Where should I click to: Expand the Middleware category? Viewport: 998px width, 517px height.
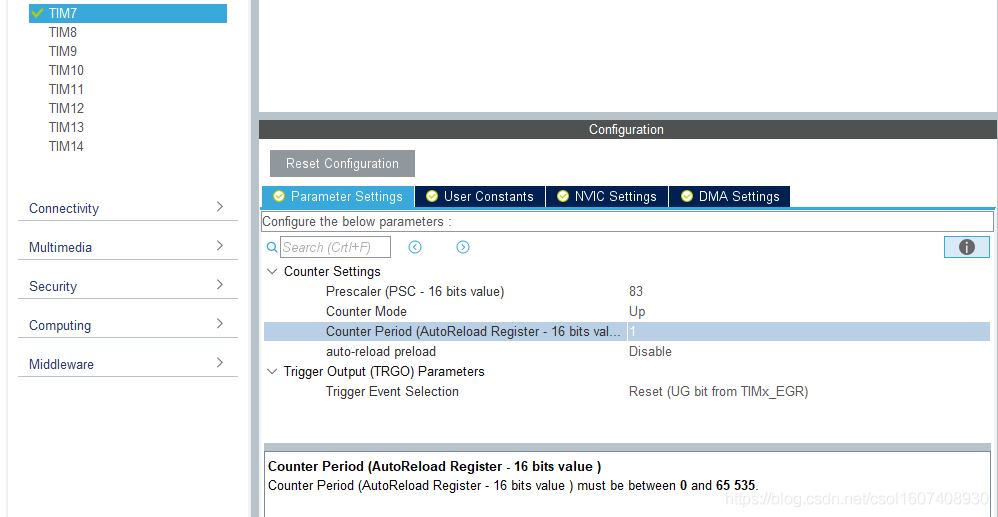tap(127, 364)
